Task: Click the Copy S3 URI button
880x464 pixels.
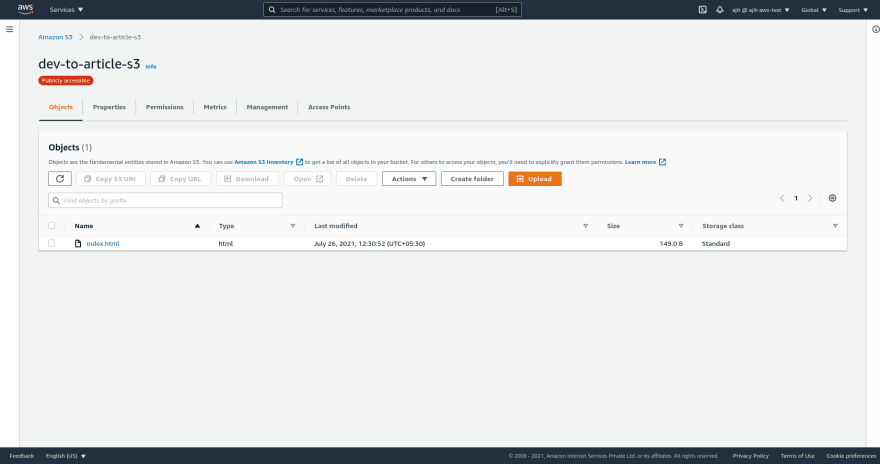Action: pos(111,179)
